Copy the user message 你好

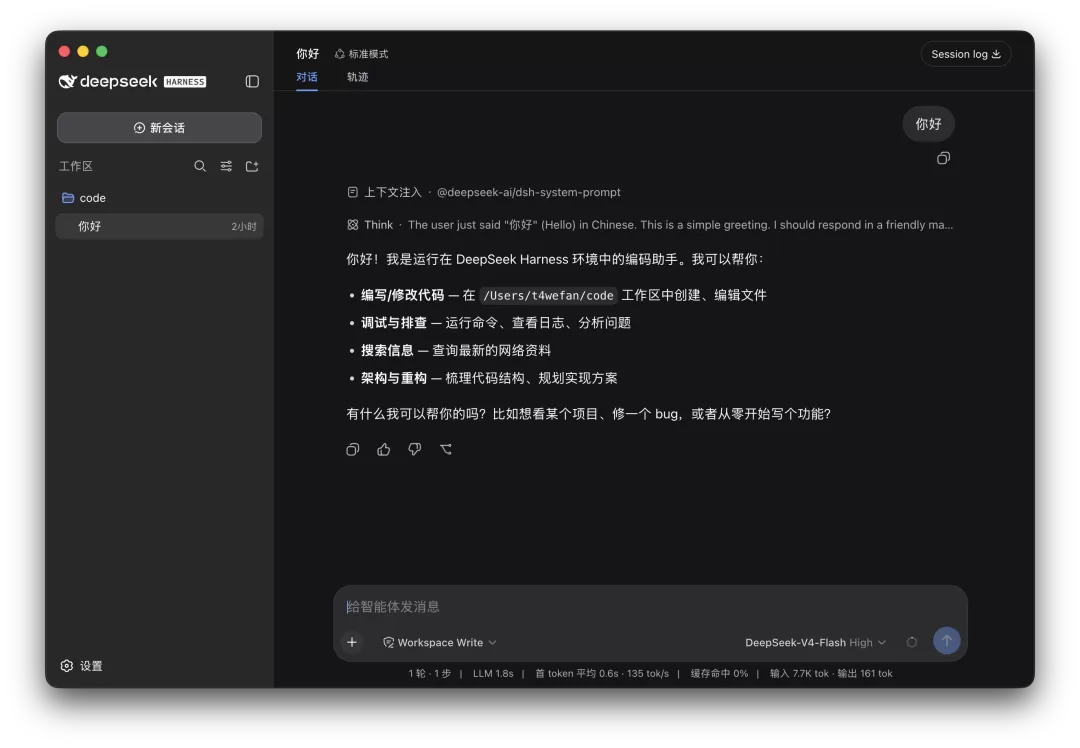coord(944,158)
